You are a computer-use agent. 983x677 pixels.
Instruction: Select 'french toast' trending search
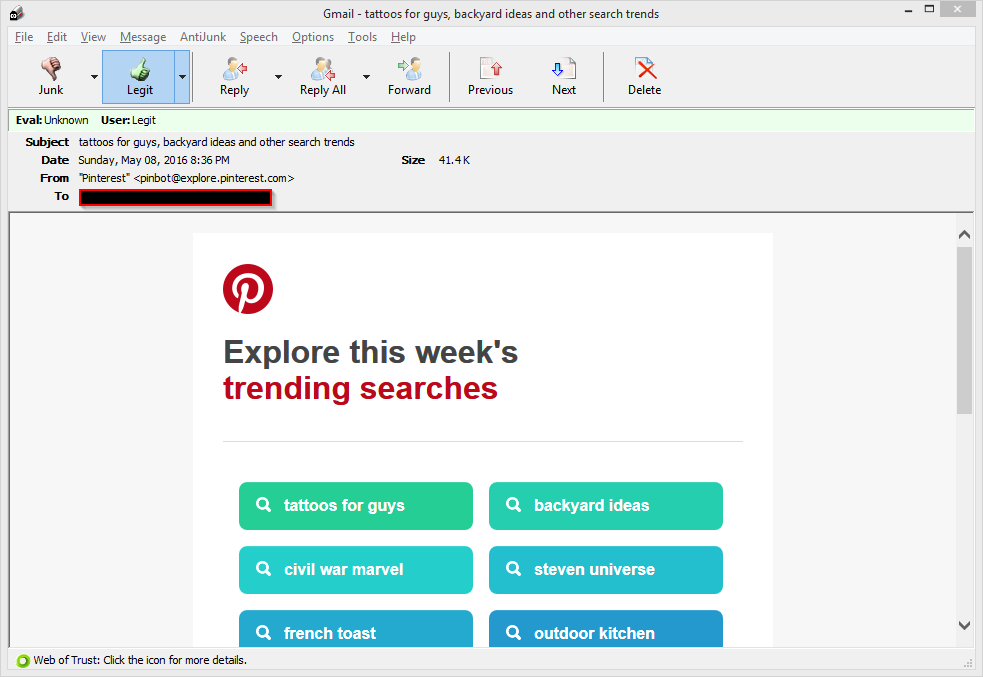point(355,629)
